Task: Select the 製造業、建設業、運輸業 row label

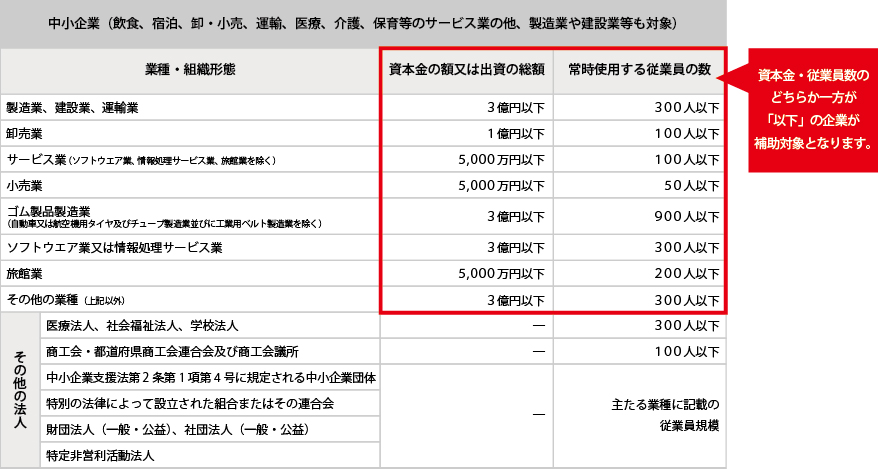Action: pos(73,107)
